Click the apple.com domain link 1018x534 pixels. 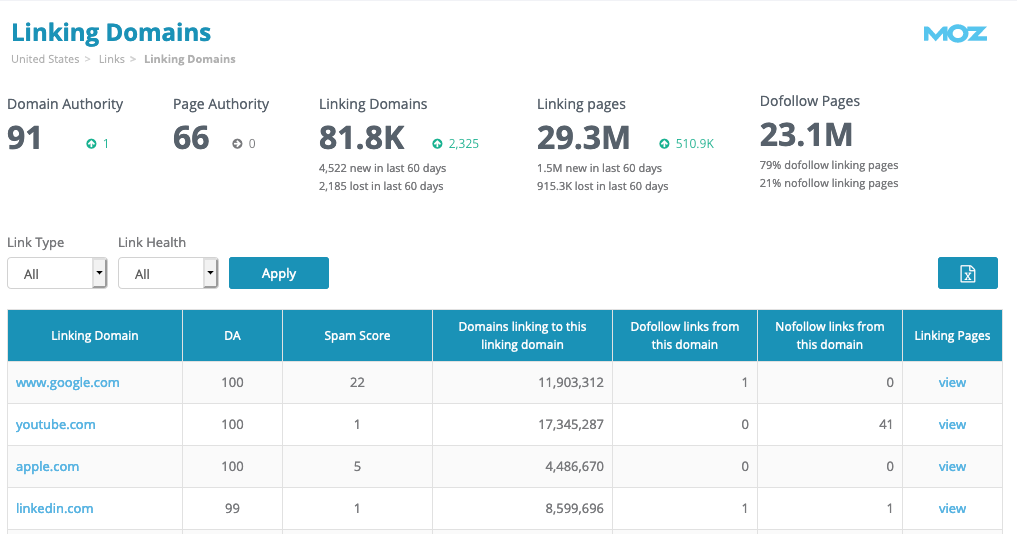47,466
